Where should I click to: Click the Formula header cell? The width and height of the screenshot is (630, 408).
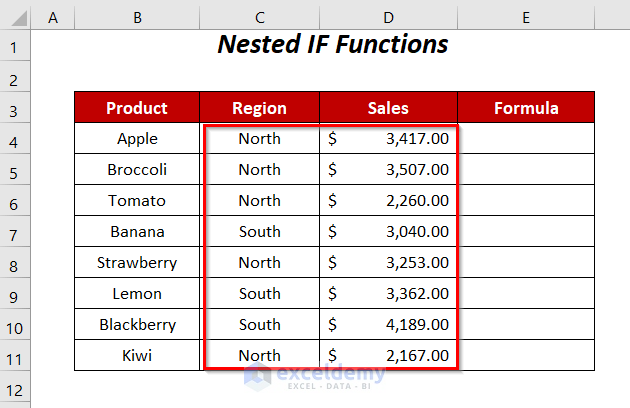[x=526, y=108]
